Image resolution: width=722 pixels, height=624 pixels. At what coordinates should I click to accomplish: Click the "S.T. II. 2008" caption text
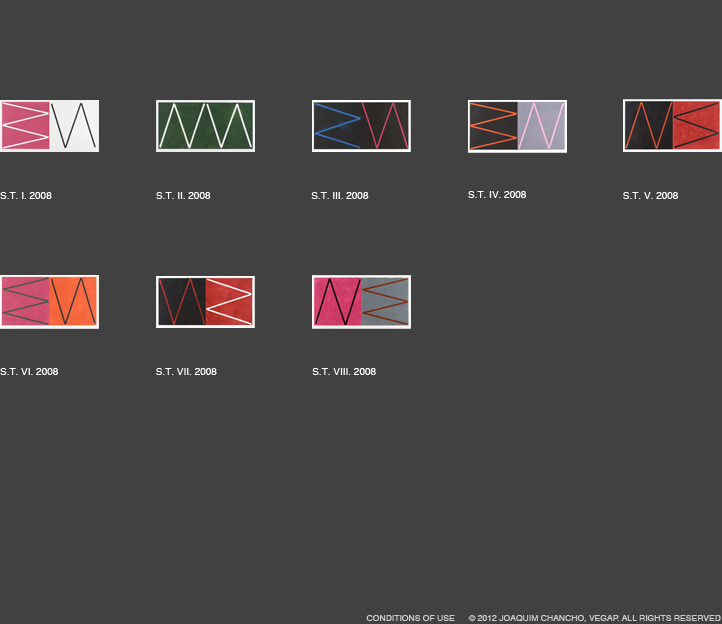(183, 196)
